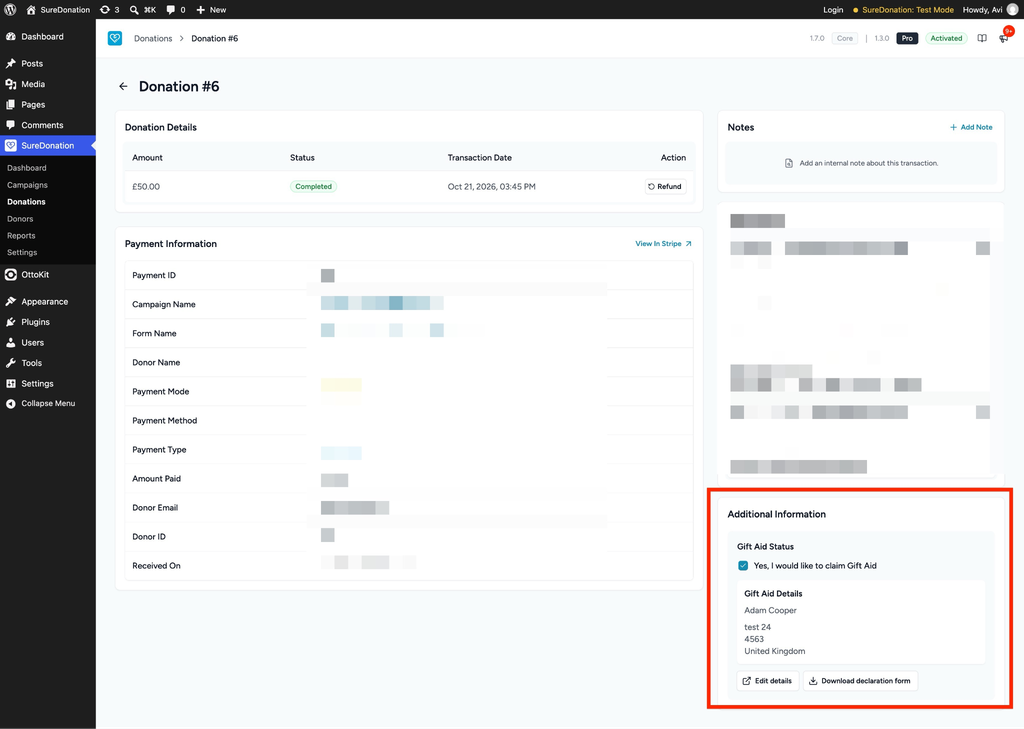The height and width of the screenshot is (729, 1024).
Task: Toggle the claim Gift Aid checkbox
Action: 743,566
